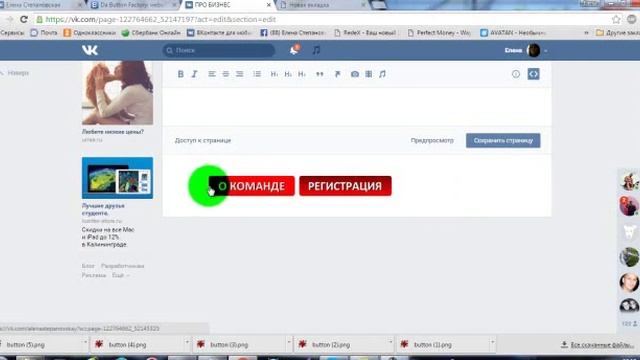
Task: Open Реклама footer link
Action: (93, 276)
